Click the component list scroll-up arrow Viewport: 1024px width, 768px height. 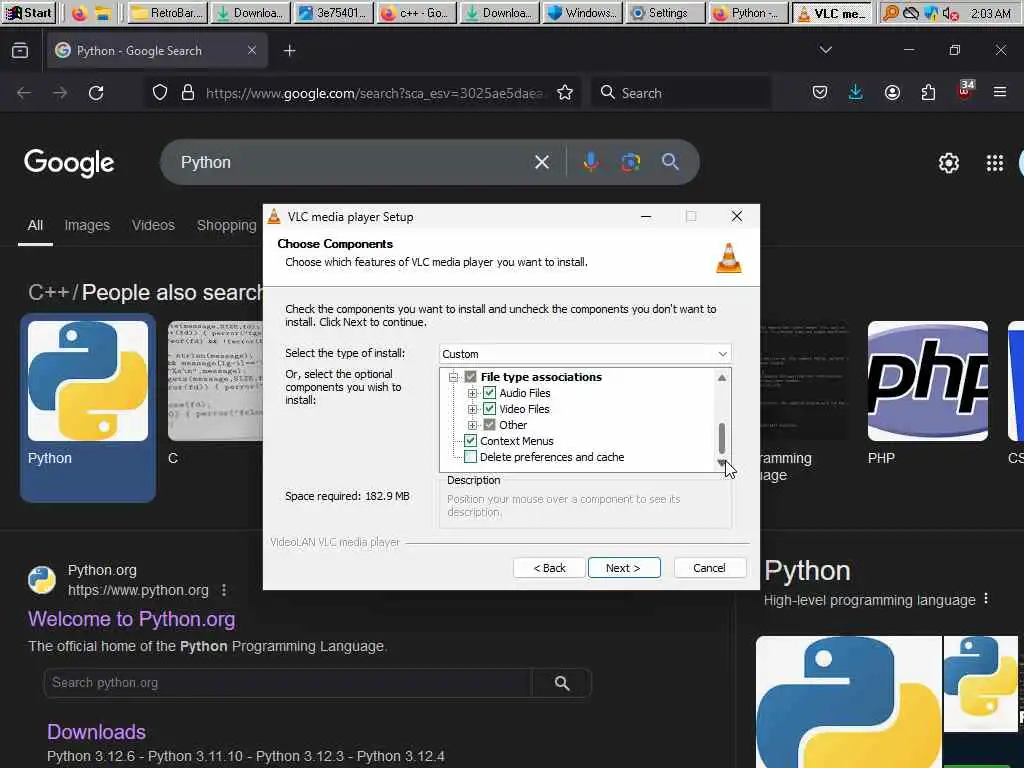(x=722, y=377)
